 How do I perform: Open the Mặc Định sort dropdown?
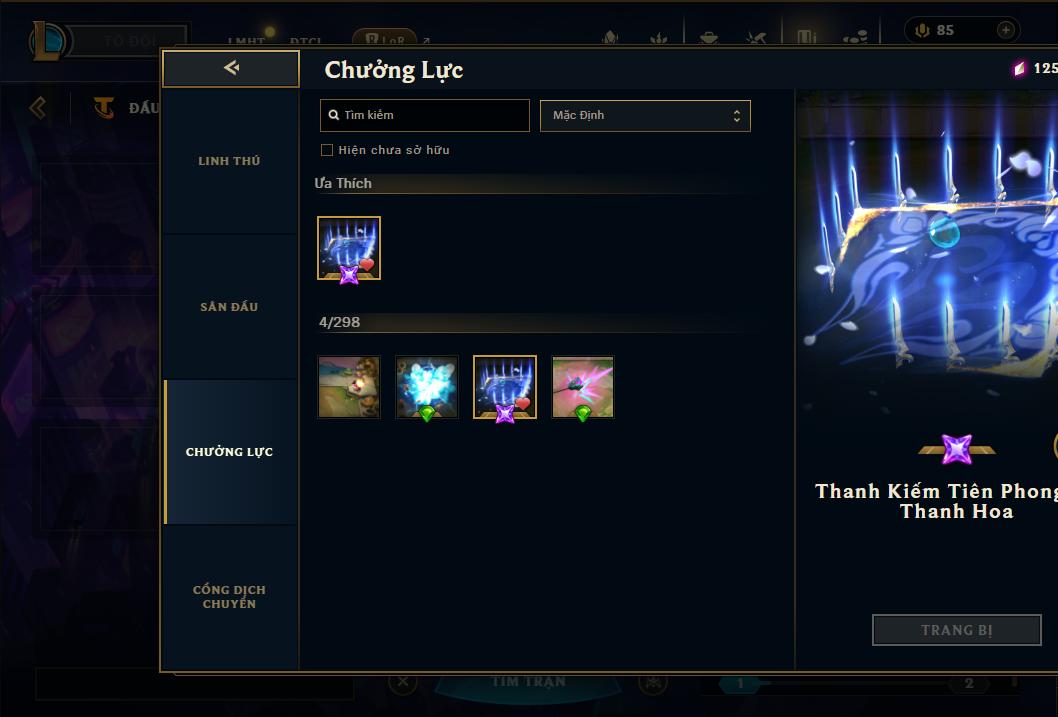(x=645, y=115)
